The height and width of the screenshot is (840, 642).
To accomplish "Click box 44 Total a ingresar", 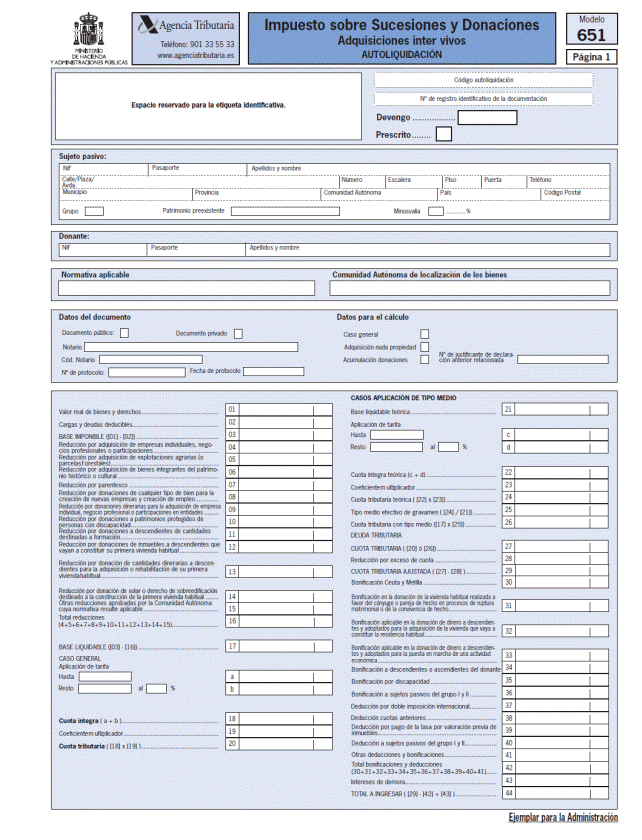I will click(x=562, y=793).
